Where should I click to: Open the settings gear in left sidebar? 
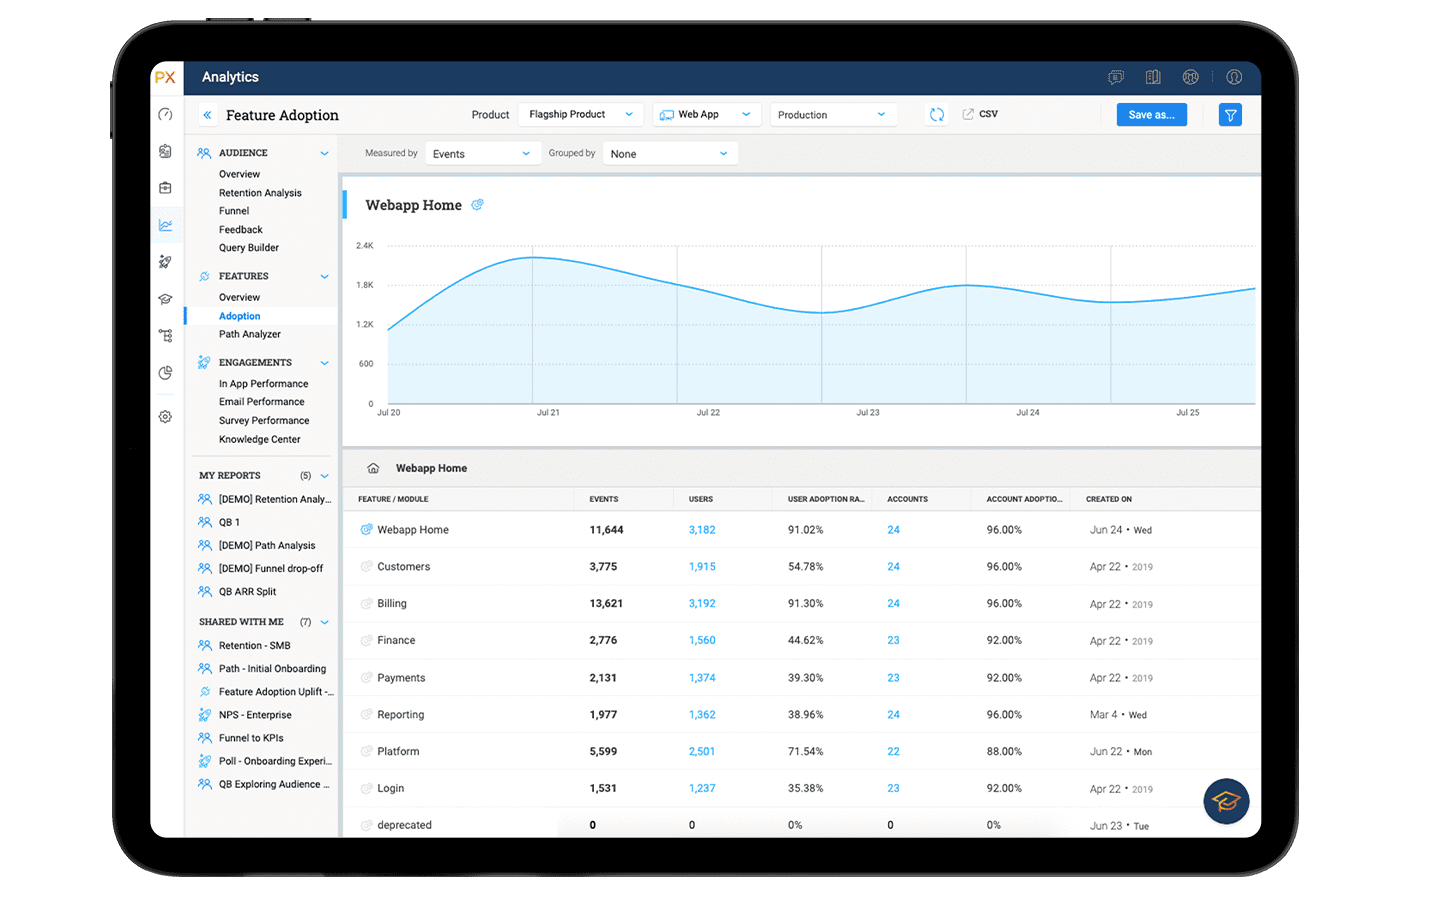166,417
